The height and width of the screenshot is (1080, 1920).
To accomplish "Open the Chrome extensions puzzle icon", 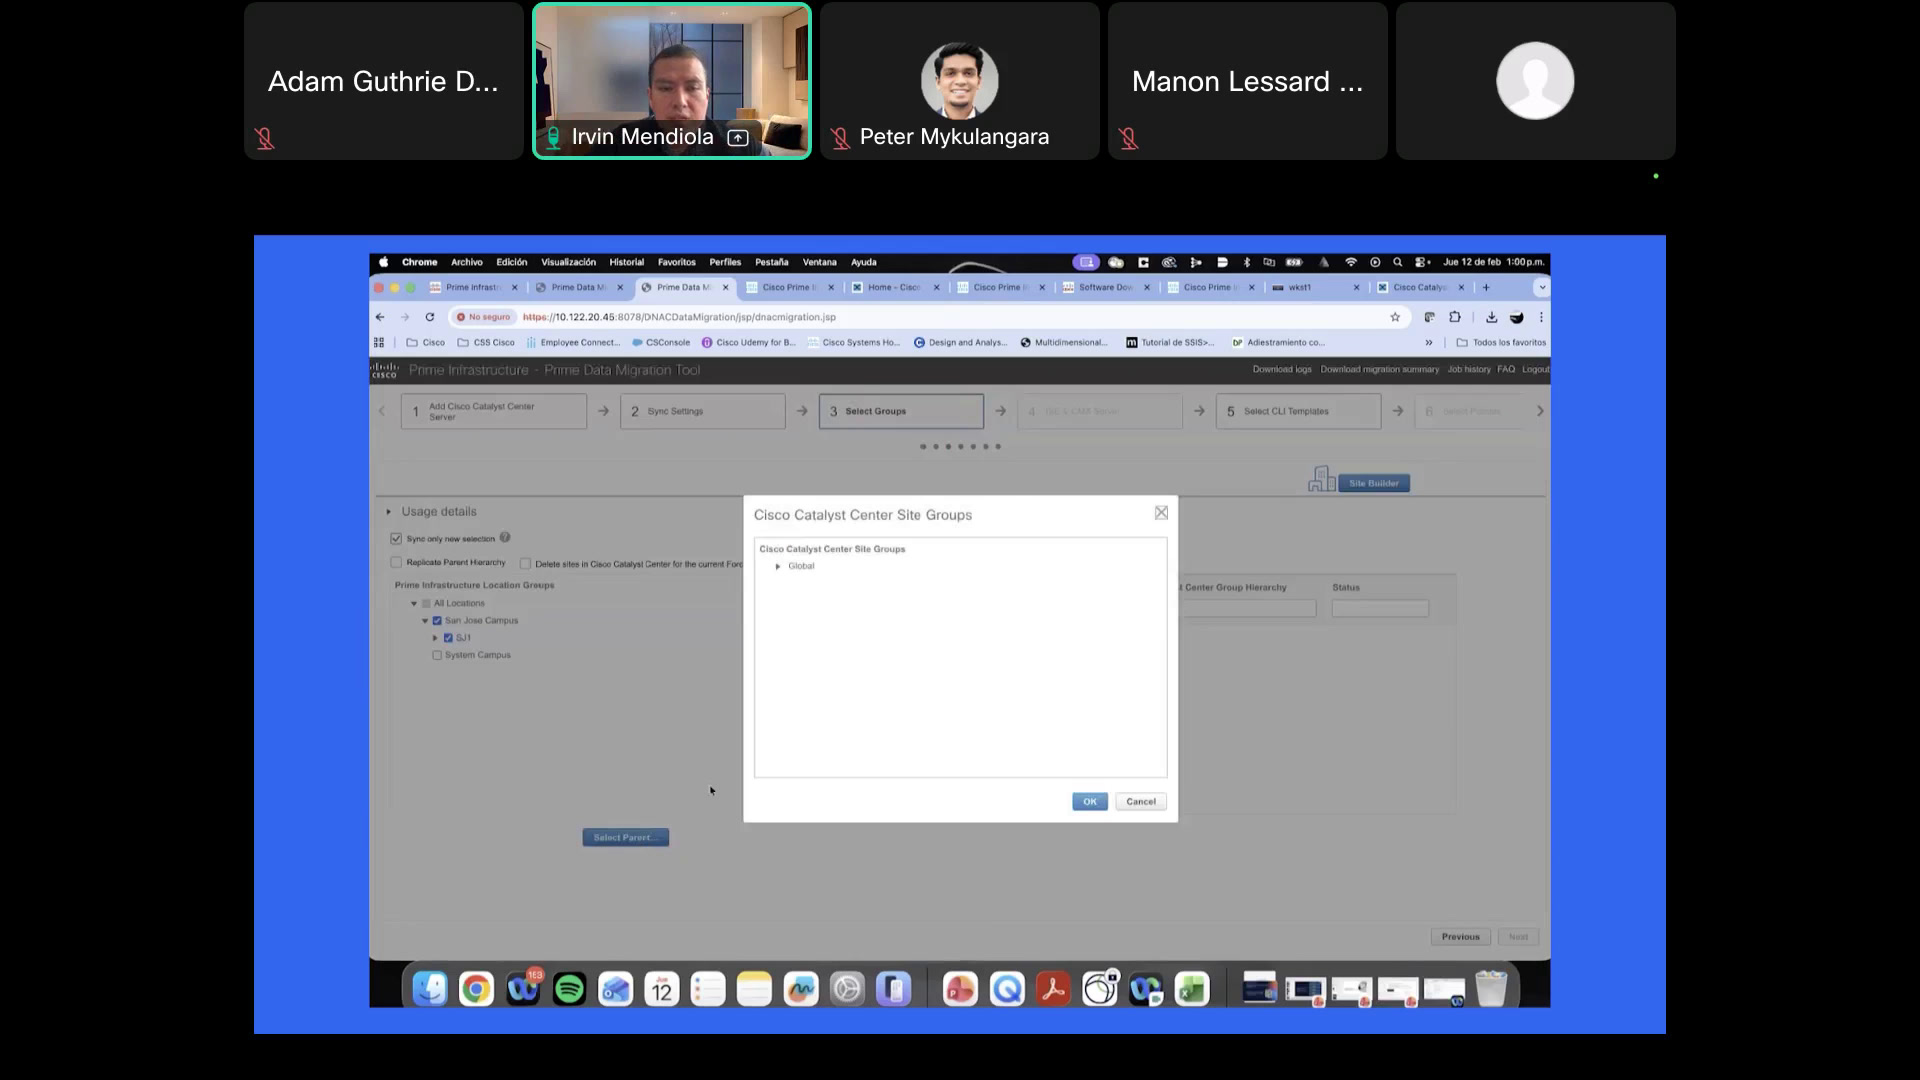I will click(1455, 317).
